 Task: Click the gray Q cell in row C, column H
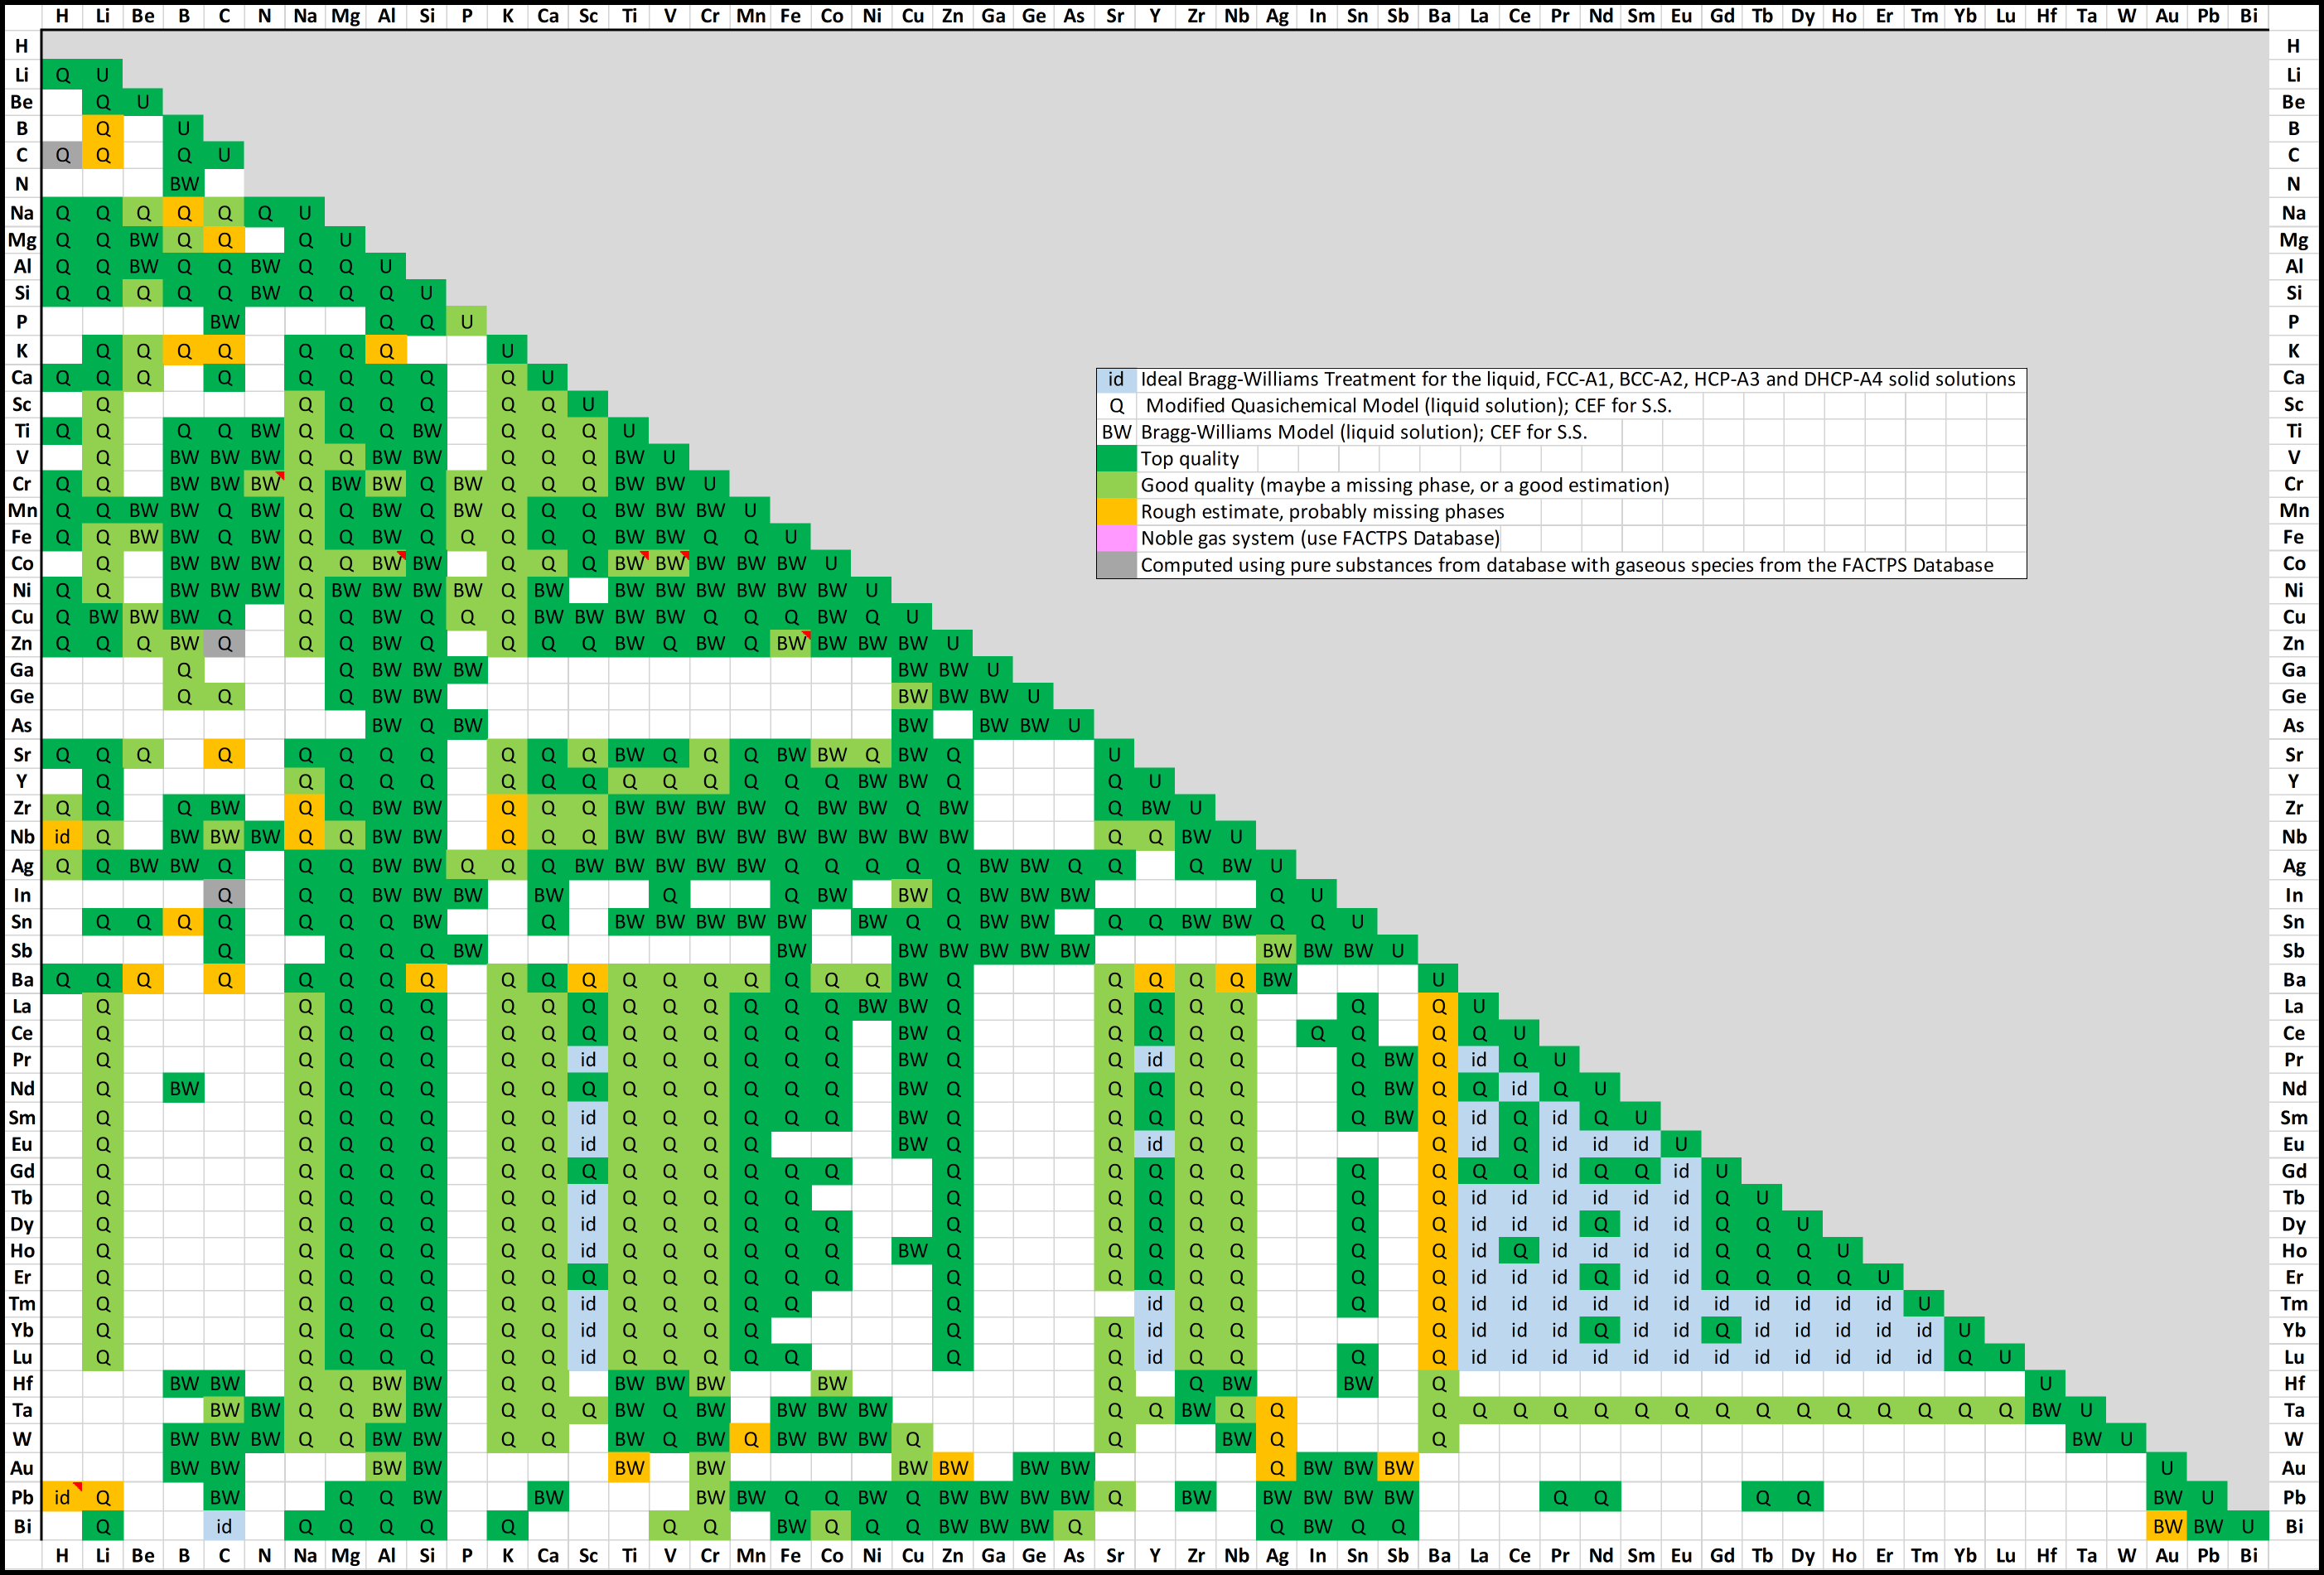coord(62,155)
